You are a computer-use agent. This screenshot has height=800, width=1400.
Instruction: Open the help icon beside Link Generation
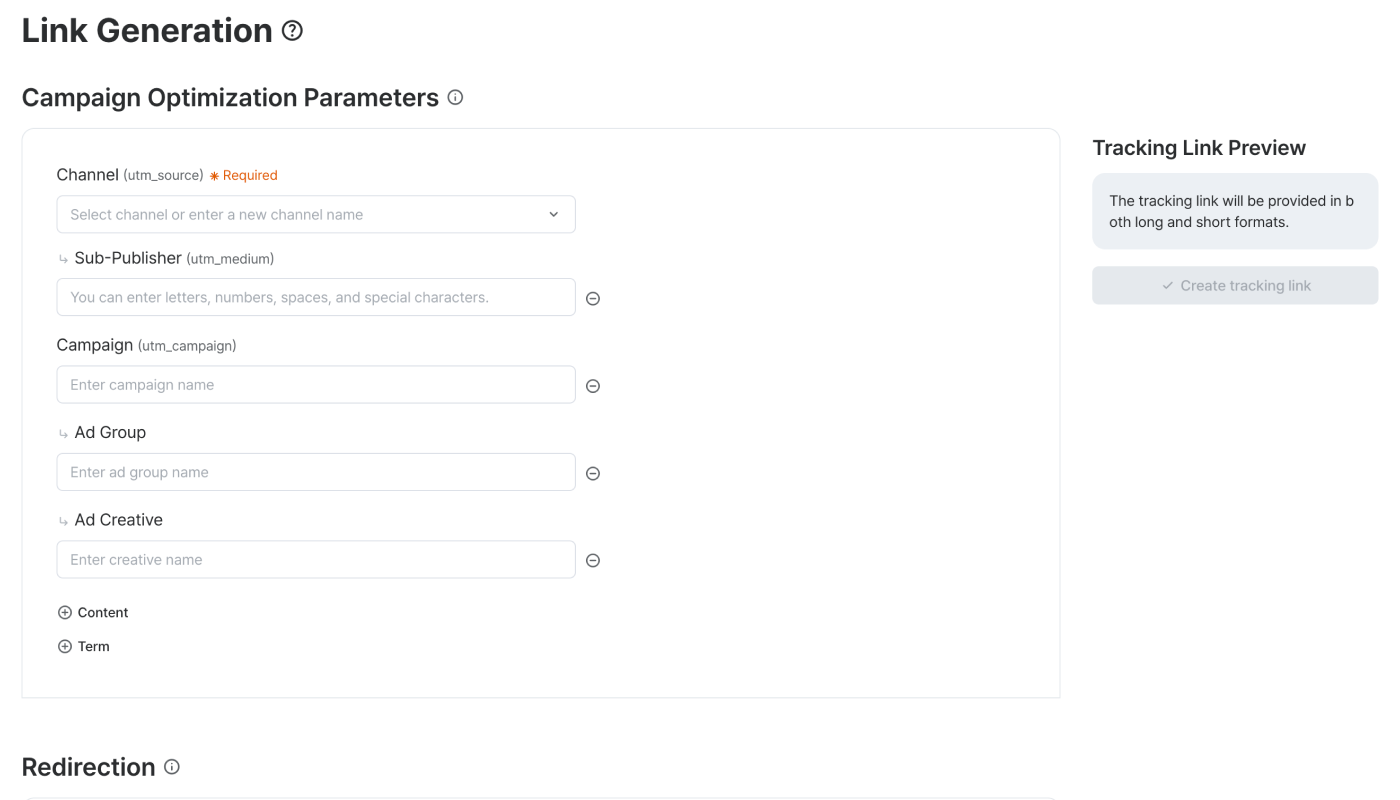[292, 31]
